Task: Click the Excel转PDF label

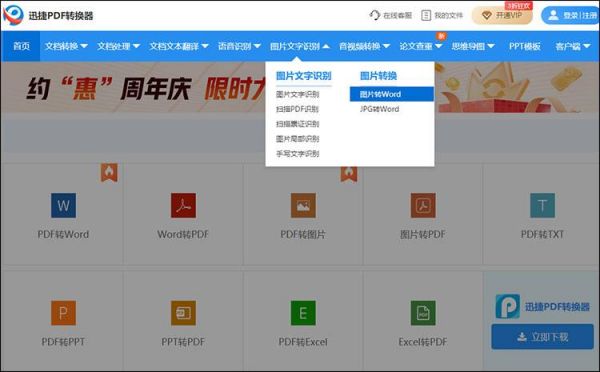Action: click(x=422, y=342)
